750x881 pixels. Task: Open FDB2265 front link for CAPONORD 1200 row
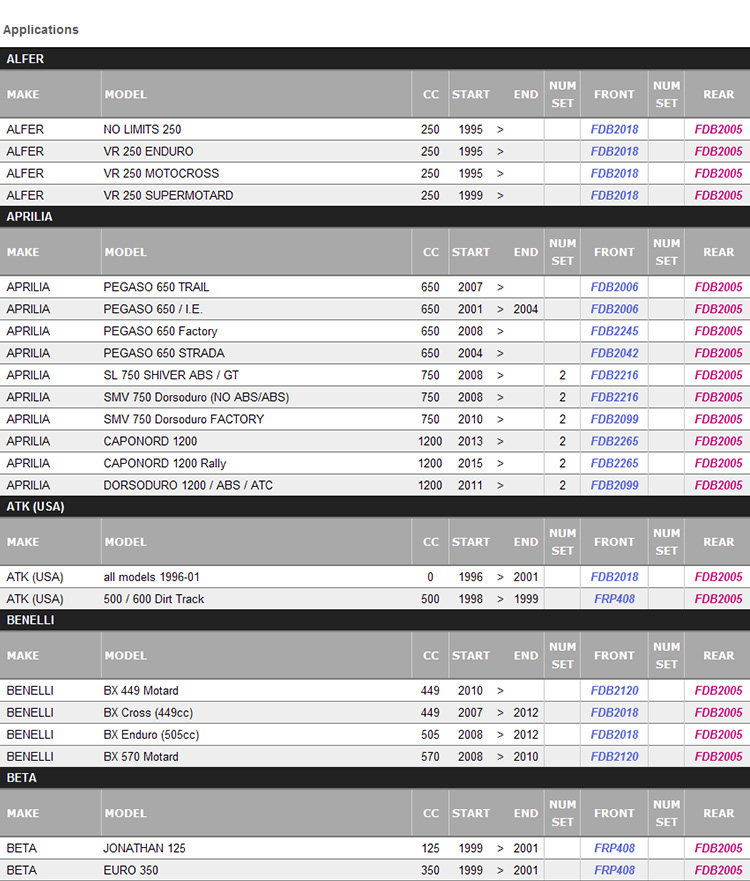click(614, 441)
